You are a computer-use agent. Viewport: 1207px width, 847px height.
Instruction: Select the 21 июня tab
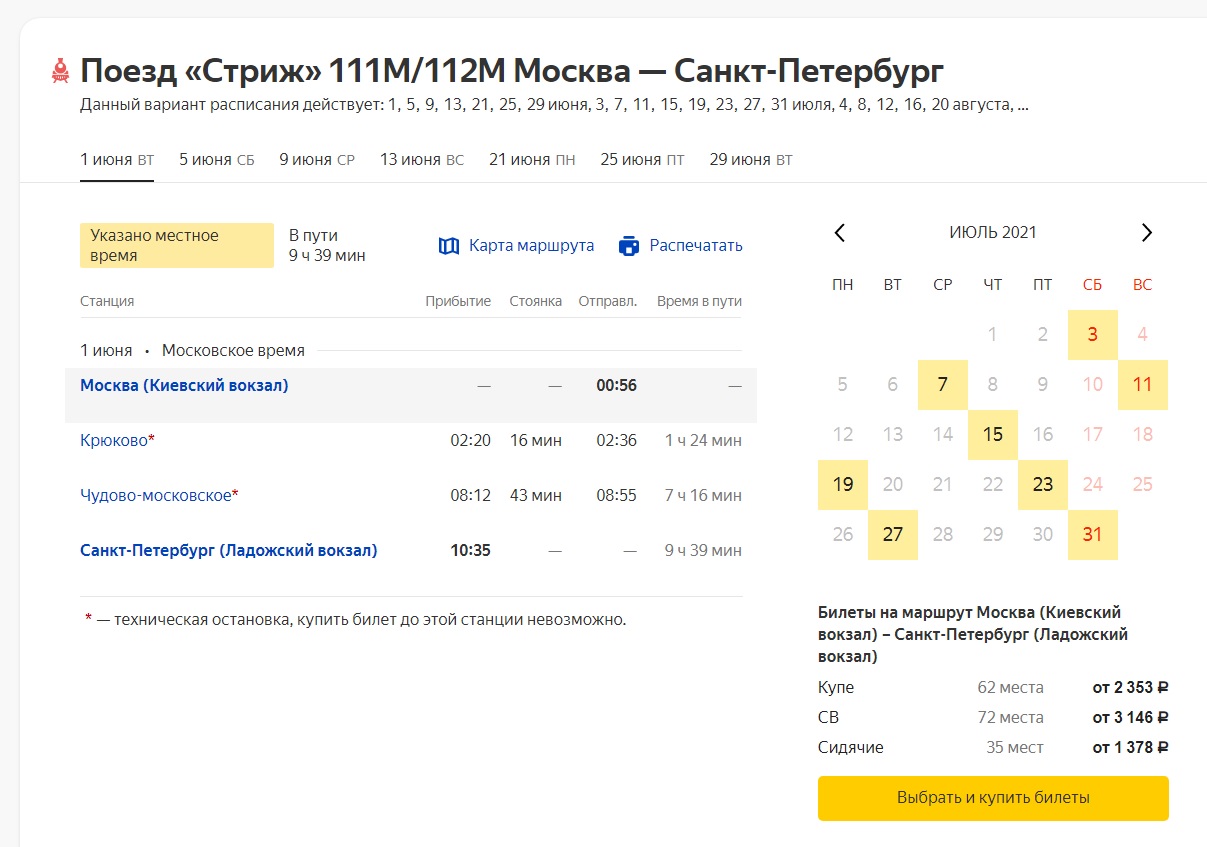click(532, 160)
